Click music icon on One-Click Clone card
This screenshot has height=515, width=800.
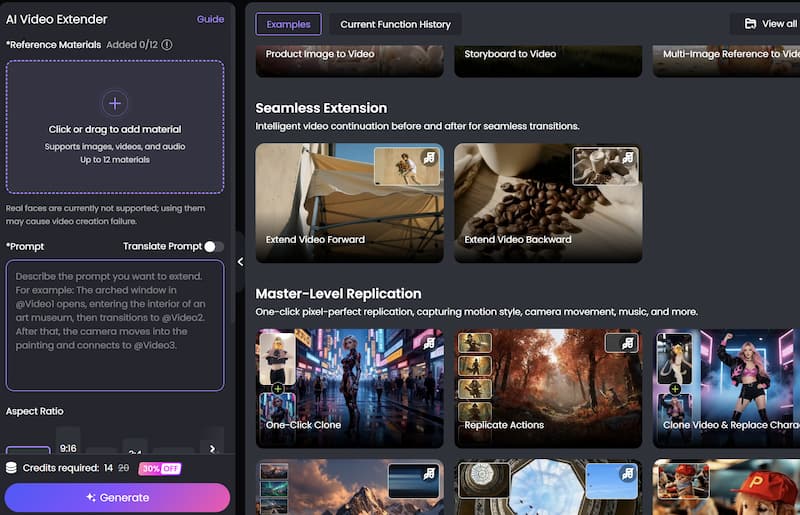(429, 343)
